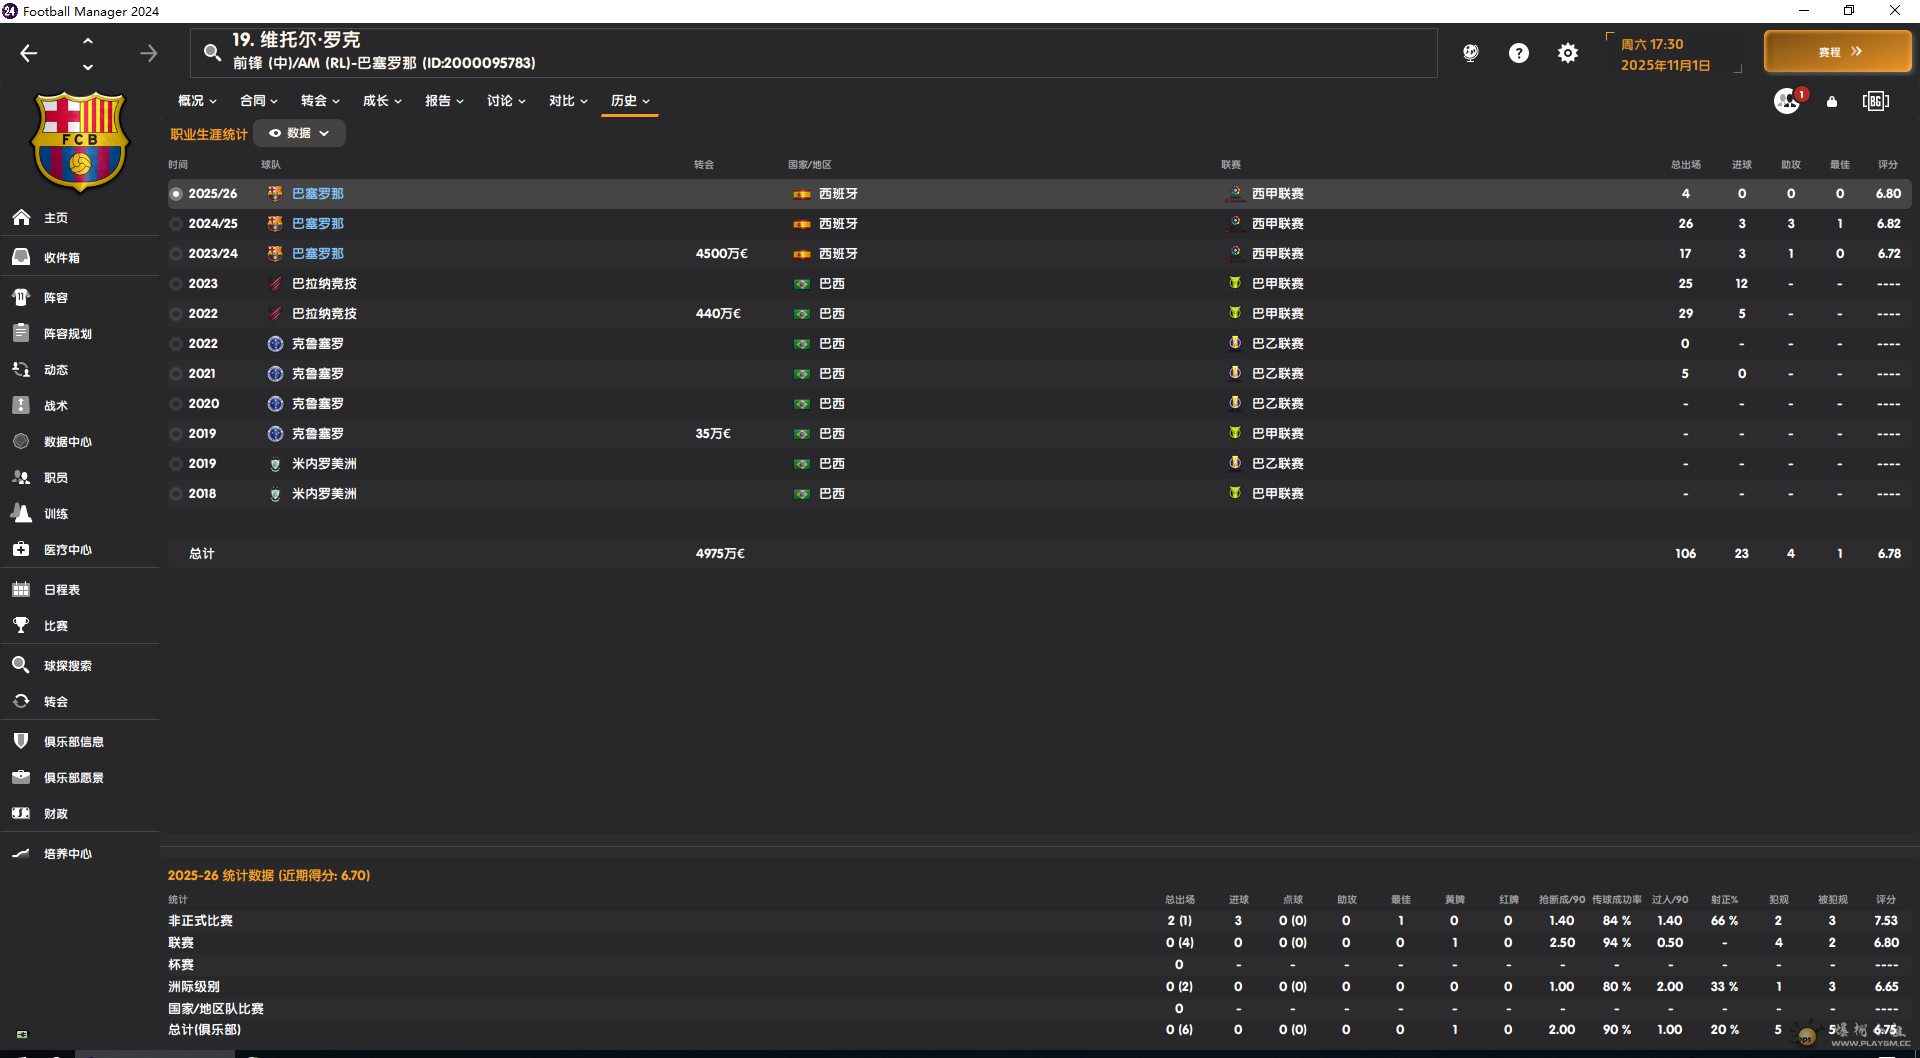Select the 2025/26 season radio button
This screenshot has width=1920, height=1058.
click(176, 194)
